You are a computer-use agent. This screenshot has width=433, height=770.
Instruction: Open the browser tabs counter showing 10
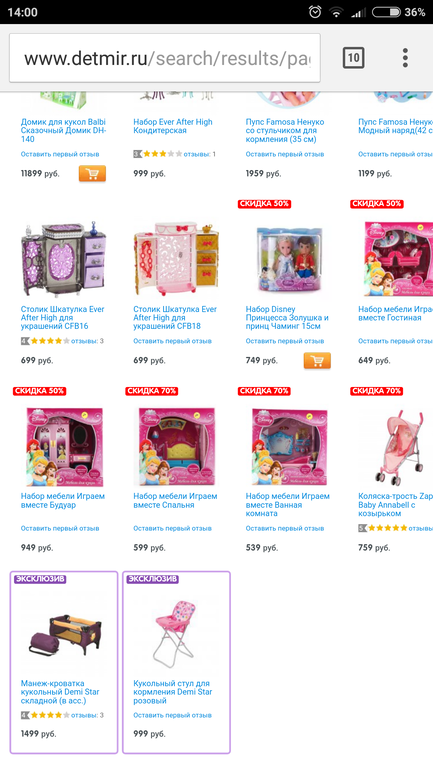click(353, 58)
